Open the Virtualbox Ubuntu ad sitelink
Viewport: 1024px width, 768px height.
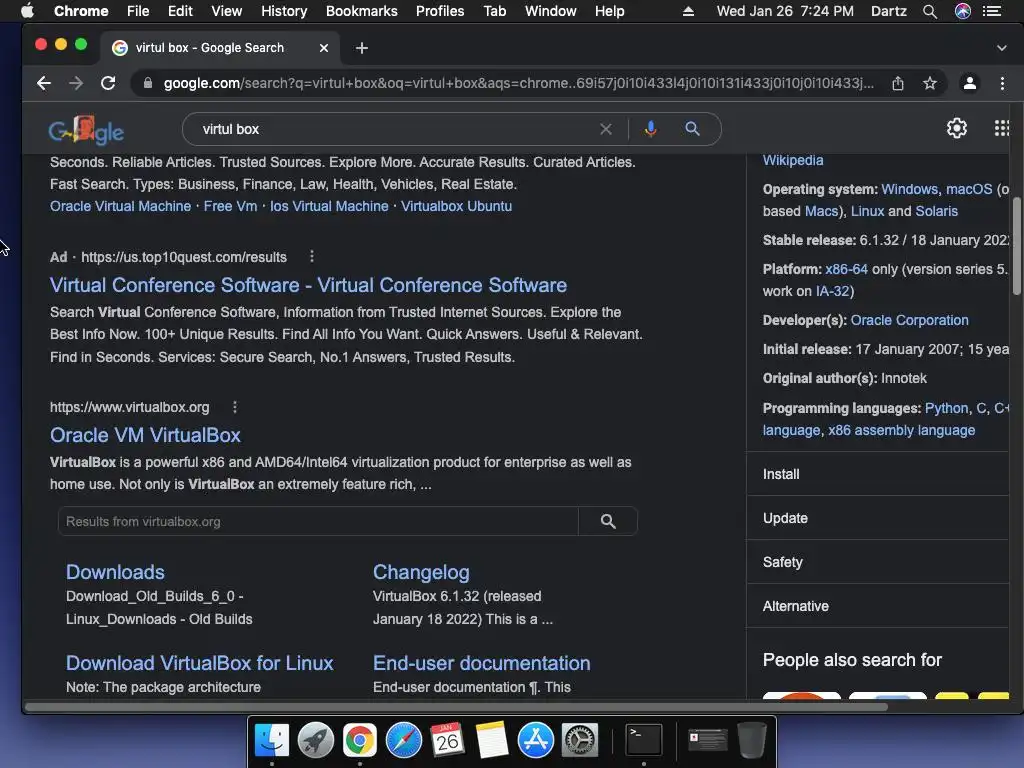point(456,206)
